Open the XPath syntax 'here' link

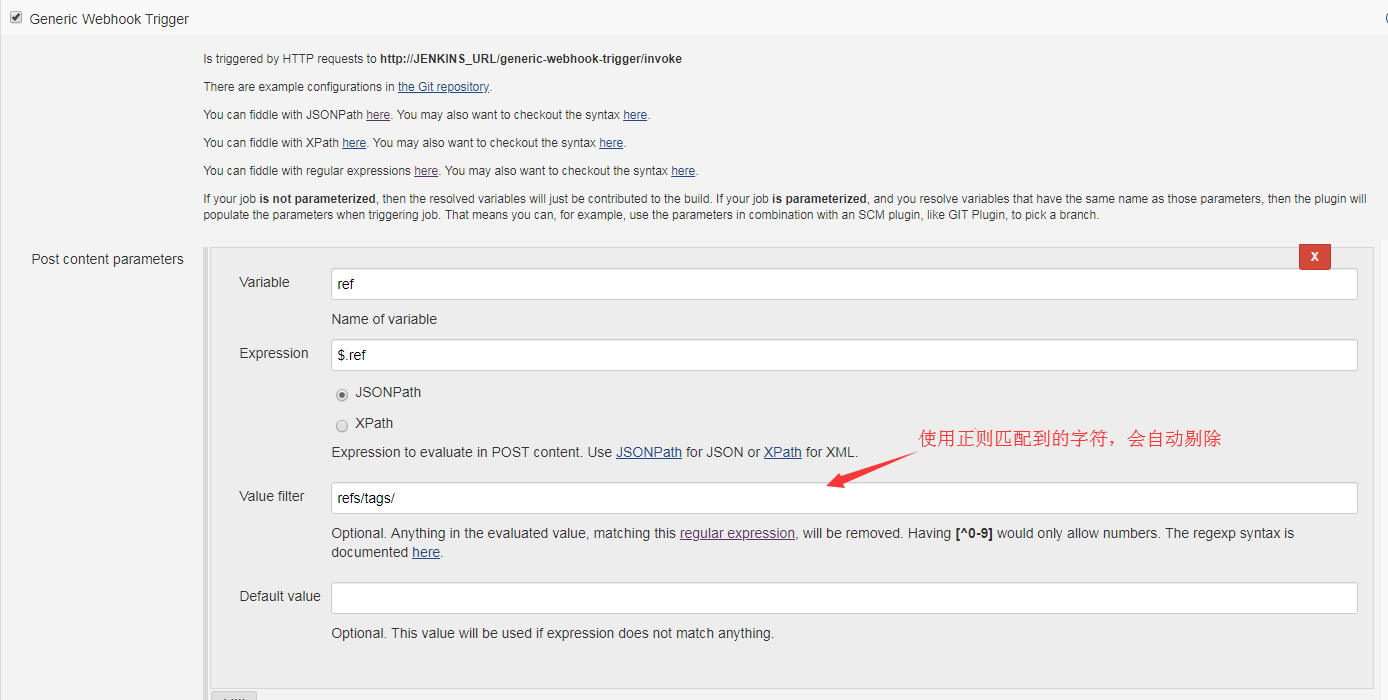click(611, 143)
